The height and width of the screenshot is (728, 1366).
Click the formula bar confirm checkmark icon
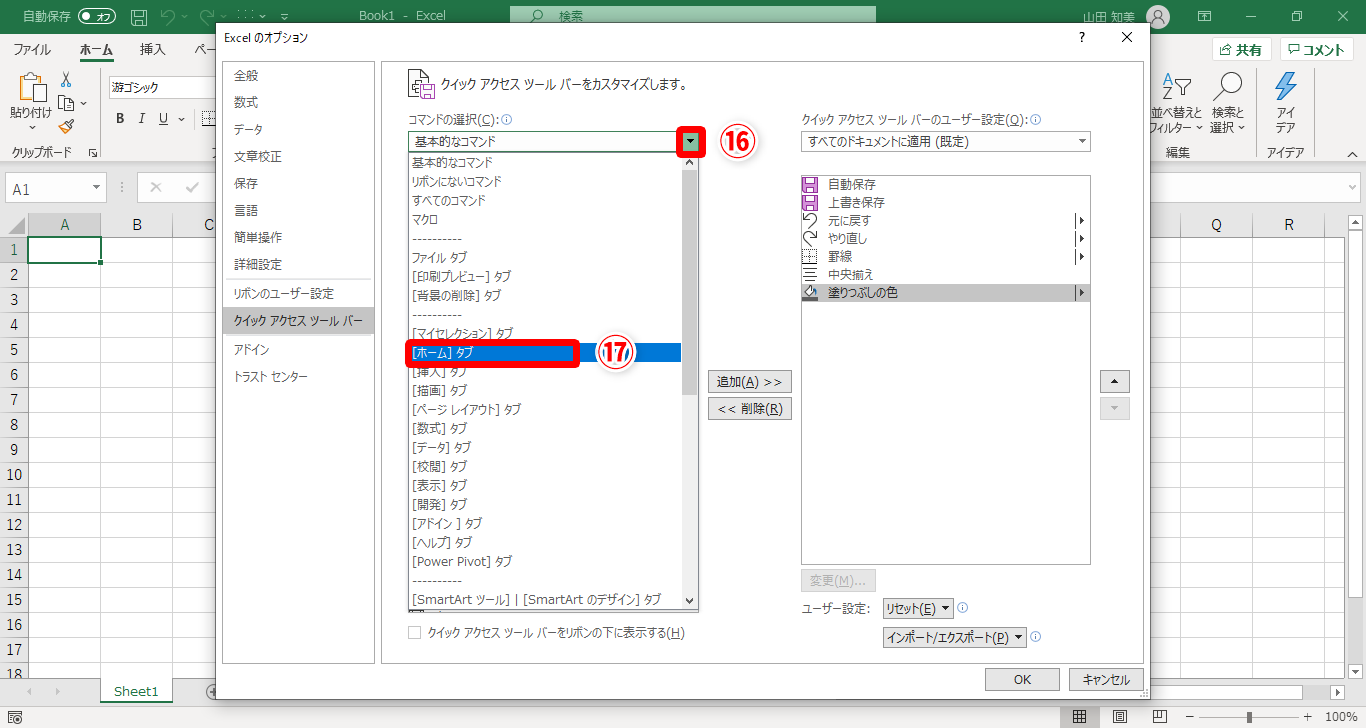click(192, 187)
